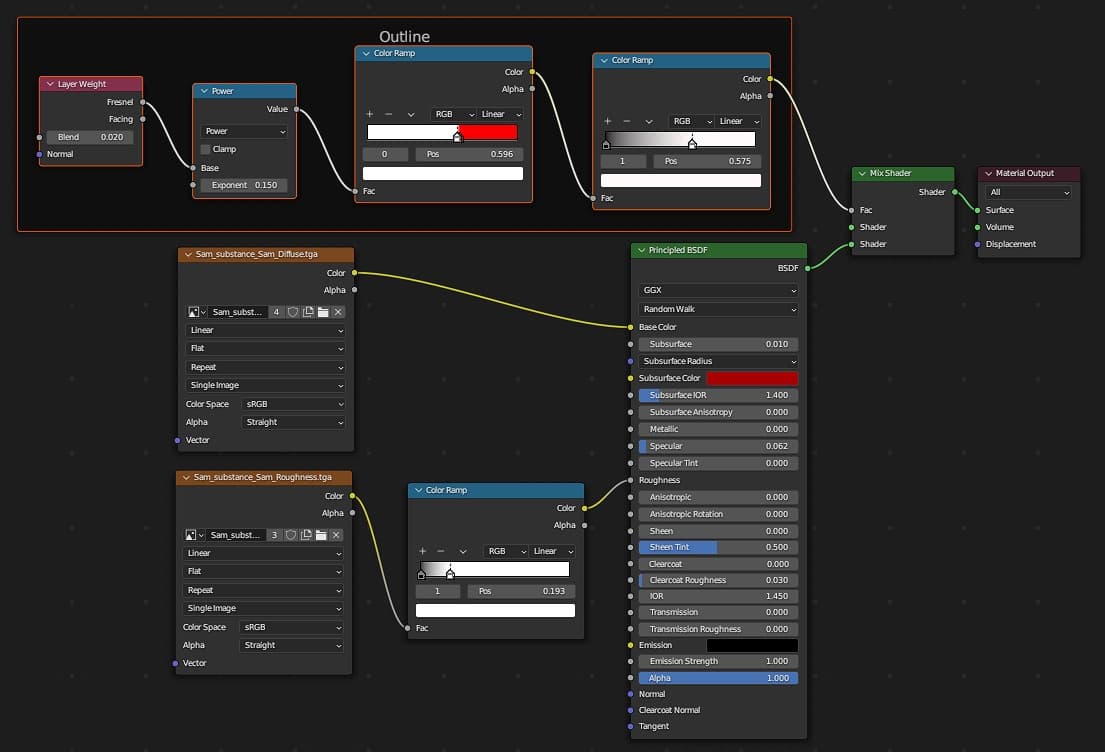Remove color stop with minus on roughness Color Ramp
Viewport: 1105px width, 752px height.
click(x=440, y=551)
